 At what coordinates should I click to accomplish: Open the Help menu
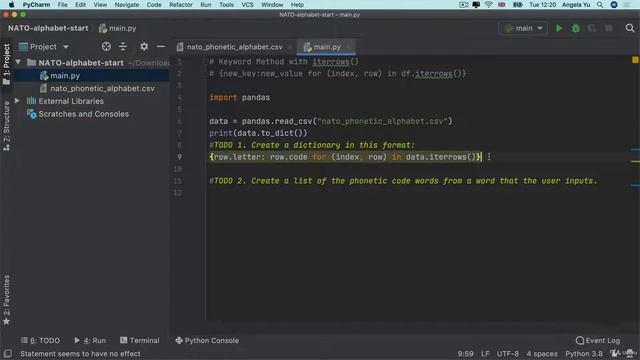(297, 5)
